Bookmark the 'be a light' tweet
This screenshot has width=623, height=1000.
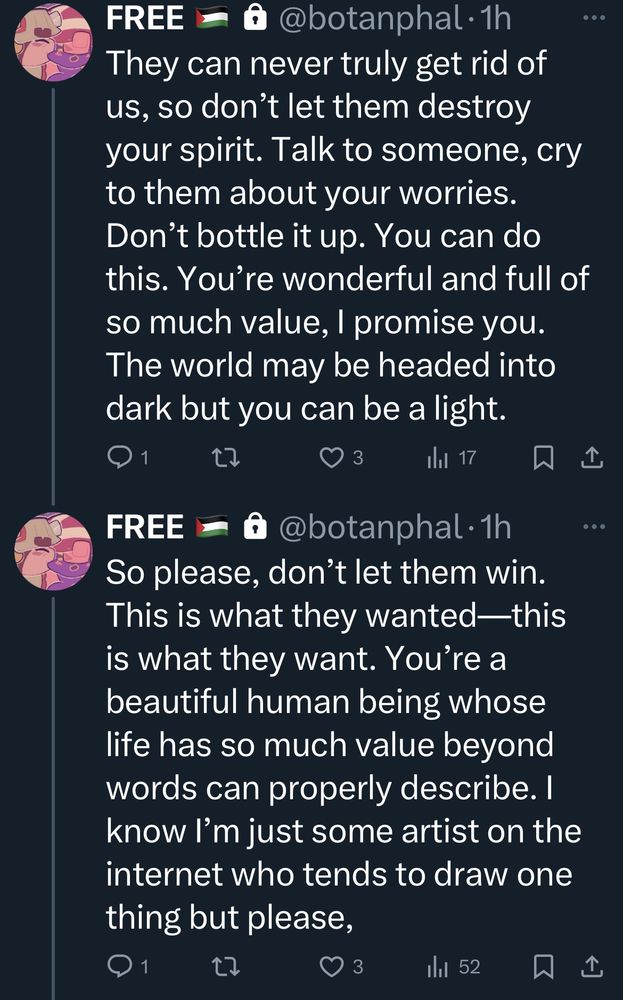tap(543, 459)
